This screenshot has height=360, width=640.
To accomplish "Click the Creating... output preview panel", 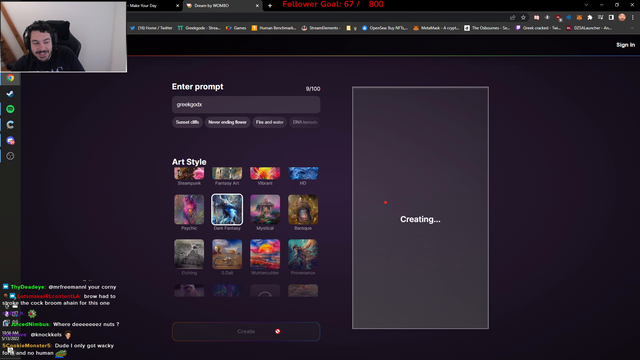I will pyautogui.click(x=420, y=207).
